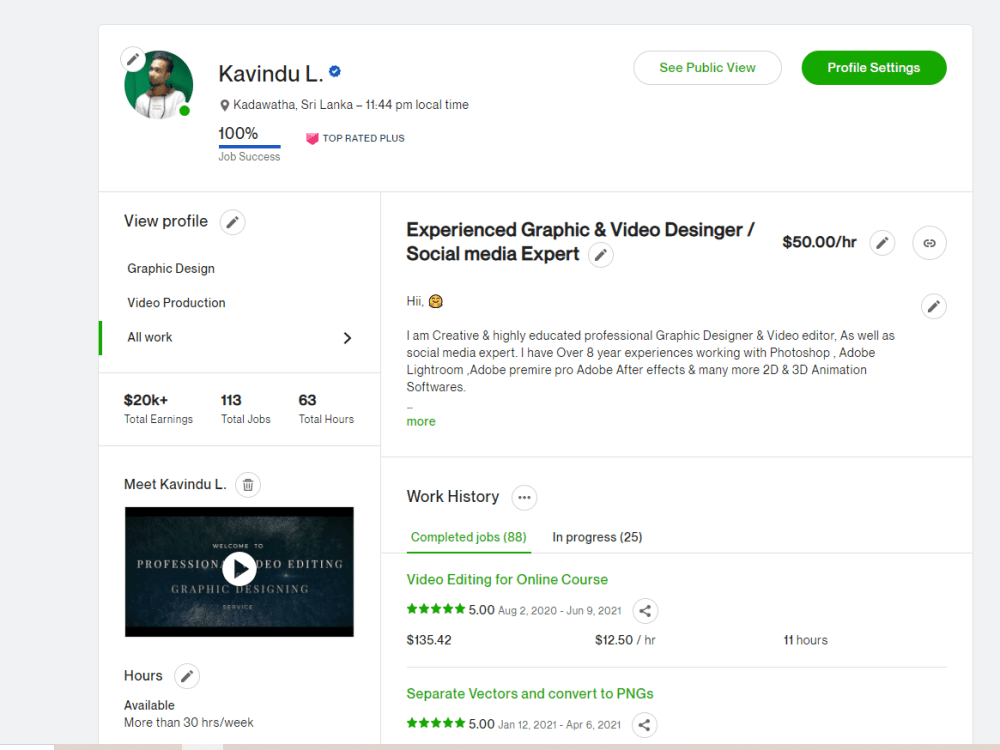
Task: Edit the overview description pencil icon
Action: point(934,307)
